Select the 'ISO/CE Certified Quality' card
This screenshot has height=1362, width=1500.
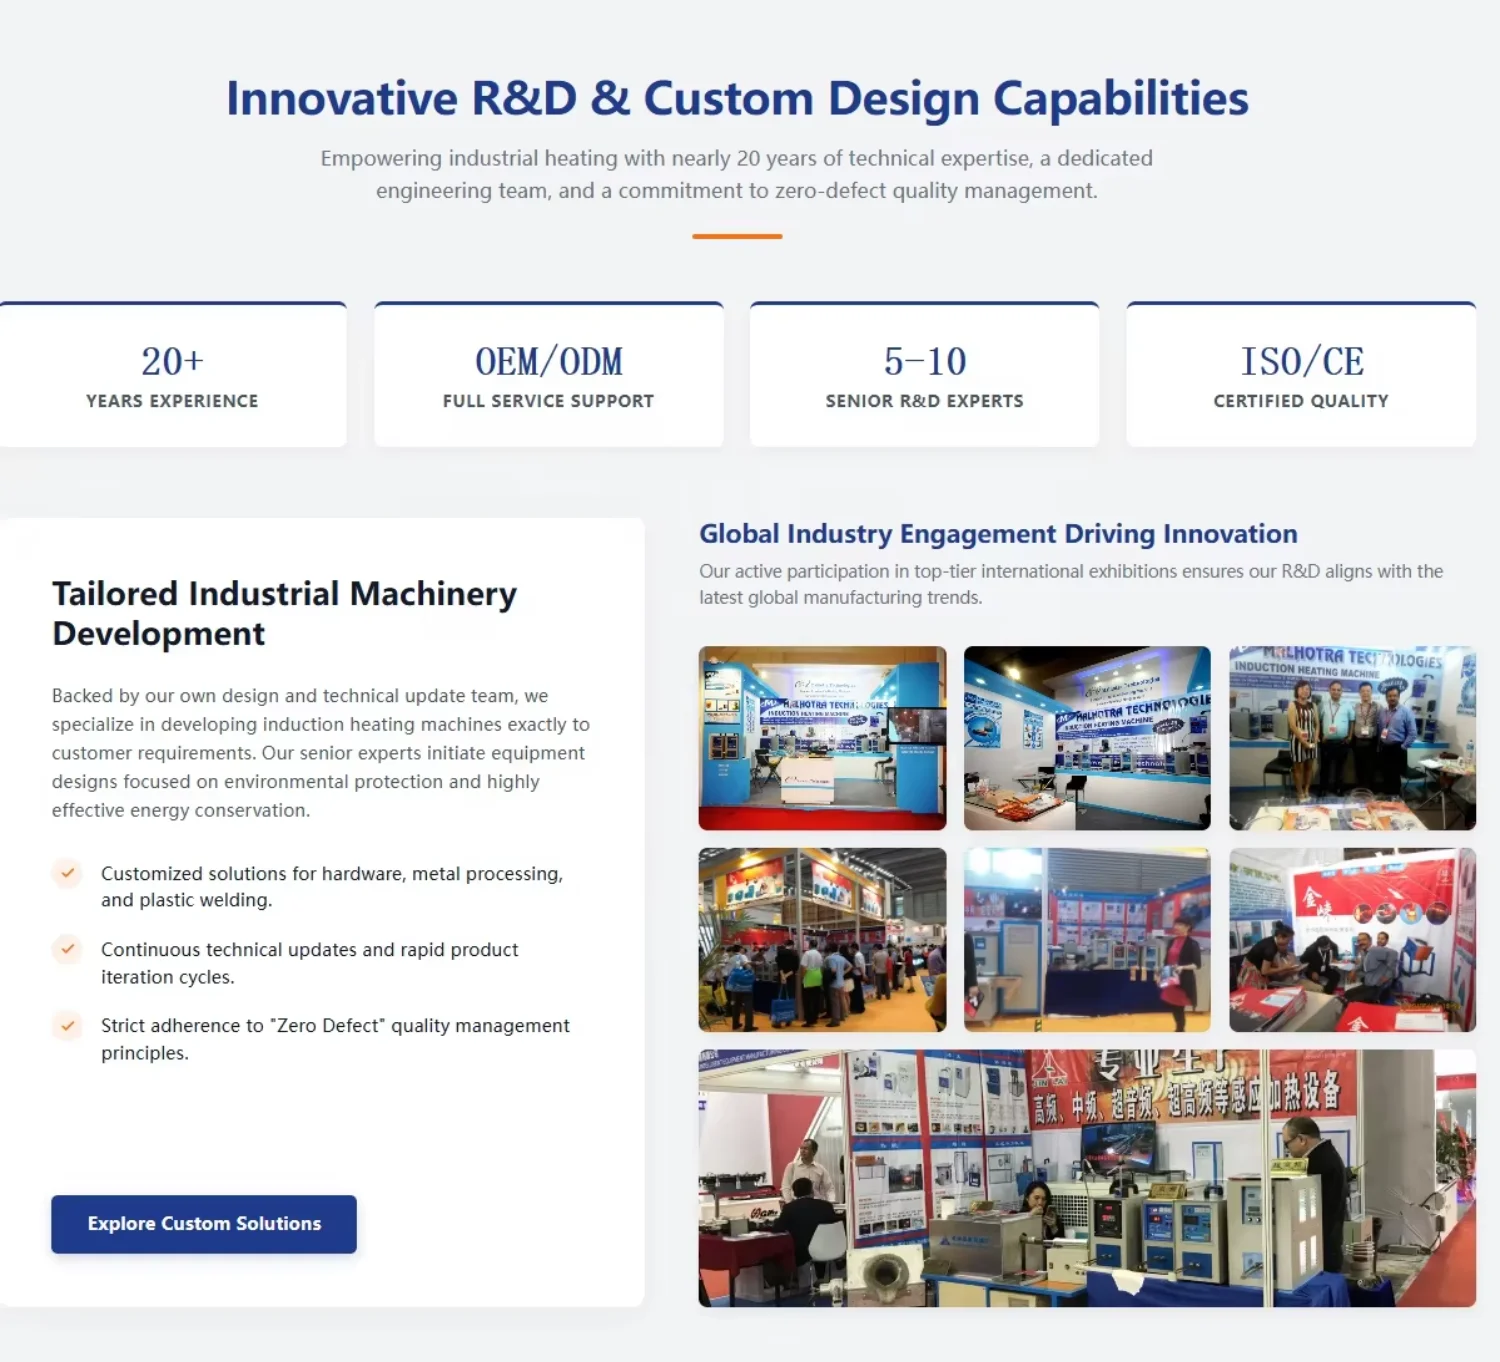(1301, 375)
